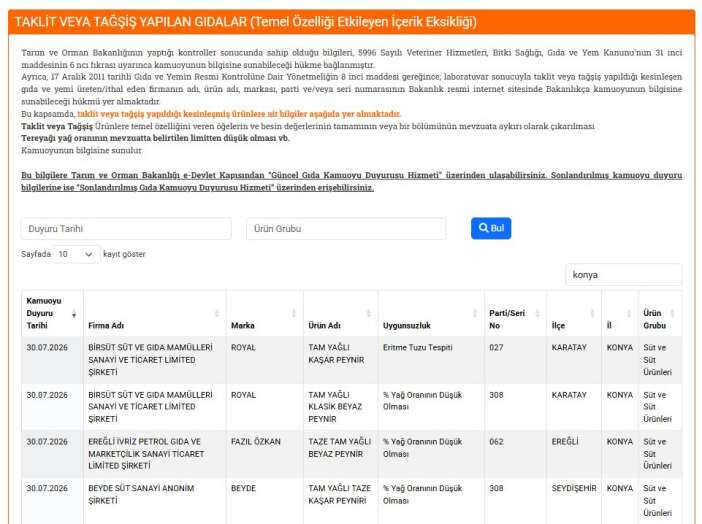This screenshot has height=524, width=702.
Task: Sort by Kamuoyu Duyuru Tarihi column arrows
Action: coord(74,315)
